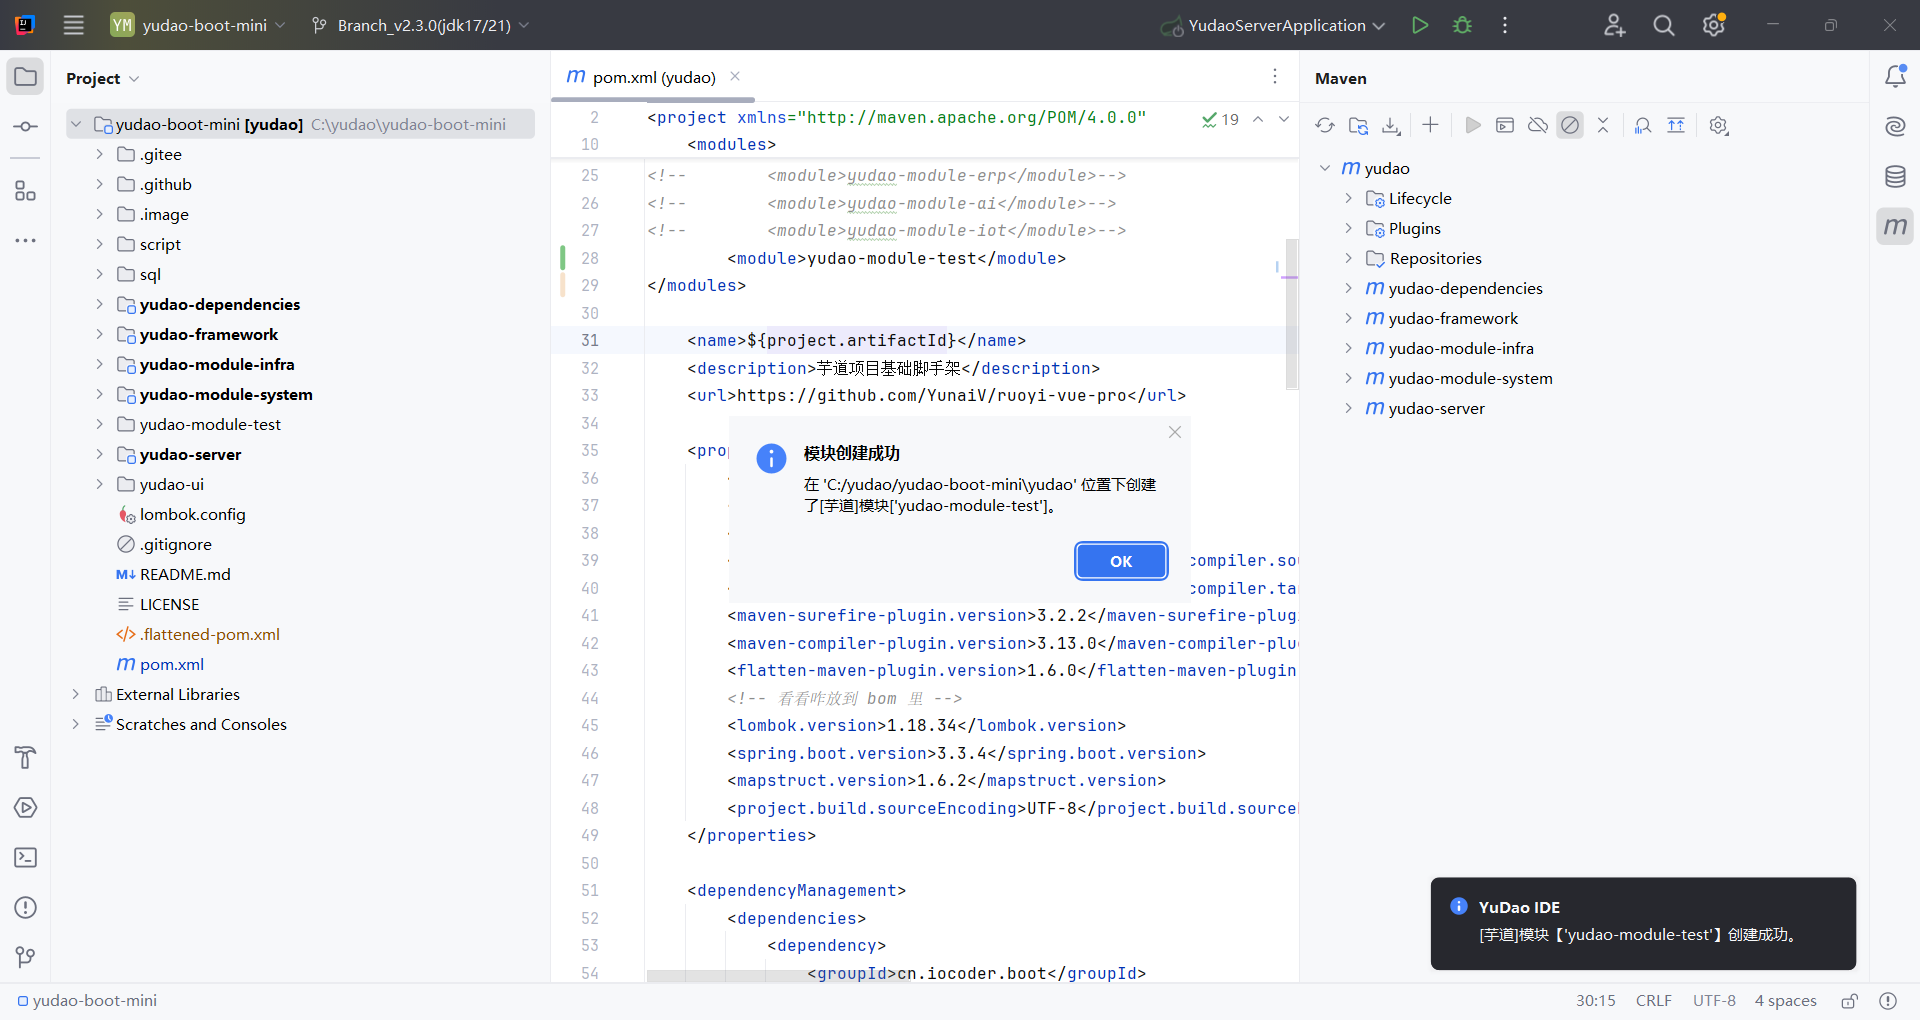Click OK in the module created dialog
Viewport: 1920px width, 1020px height.
coord(1121,561)
